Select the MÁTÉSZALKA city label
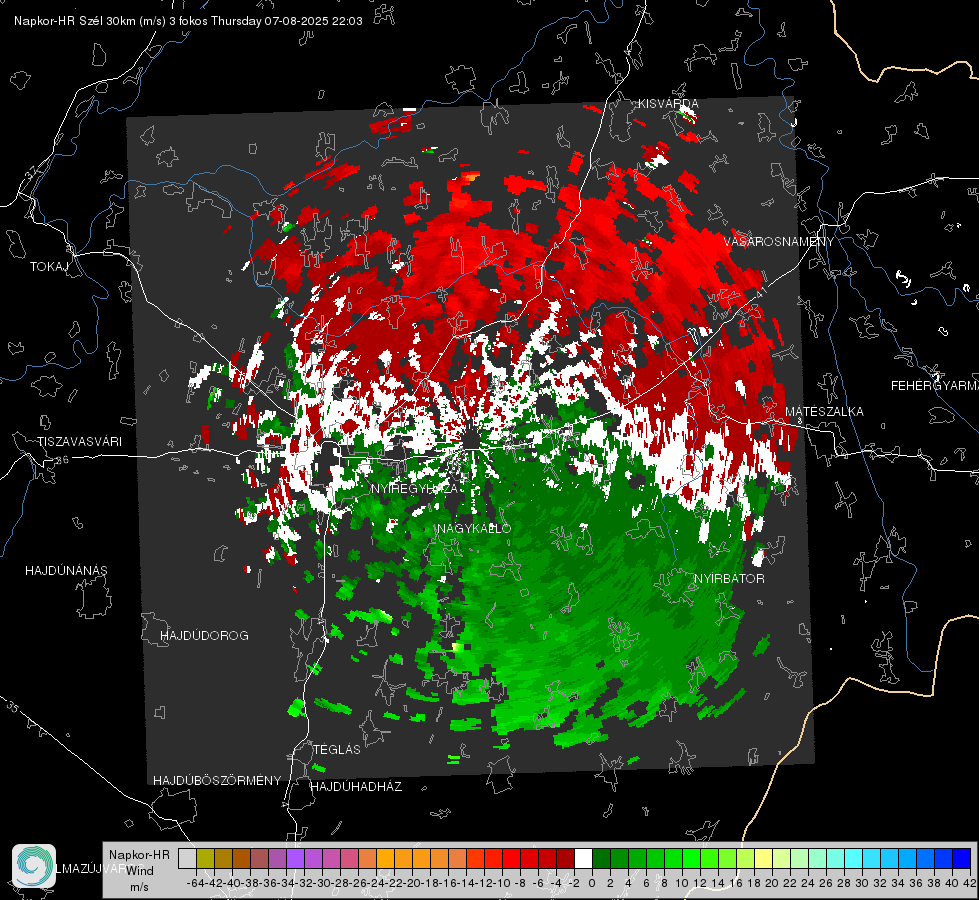Viewport: 979px width, 900px height. pos(824,412)
